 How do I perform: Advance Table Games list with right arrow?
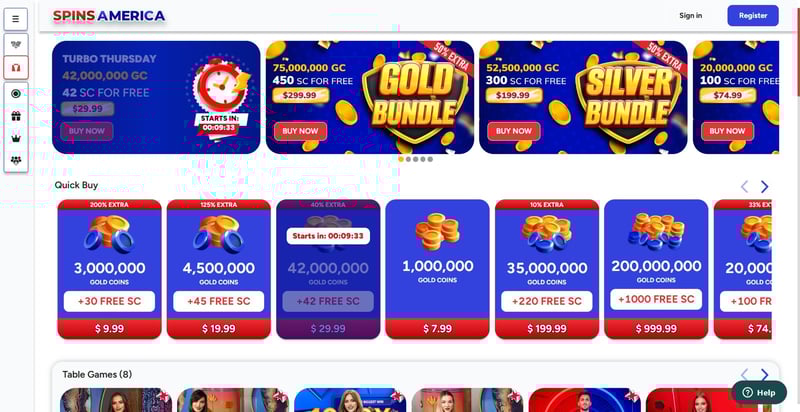point(764,375)
